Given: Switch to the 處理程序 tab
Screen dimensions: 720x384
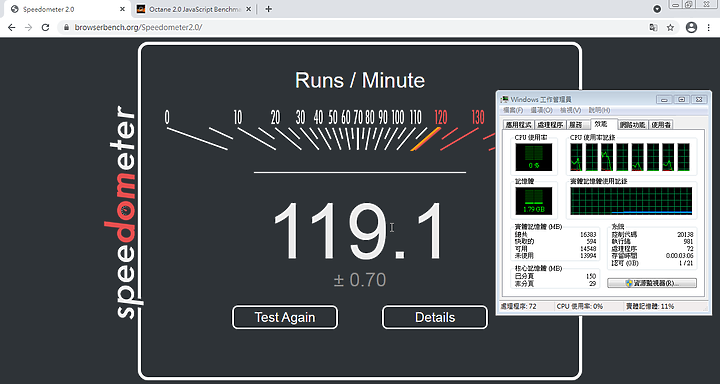Looking at the screenshot, I should pos(550,125).
